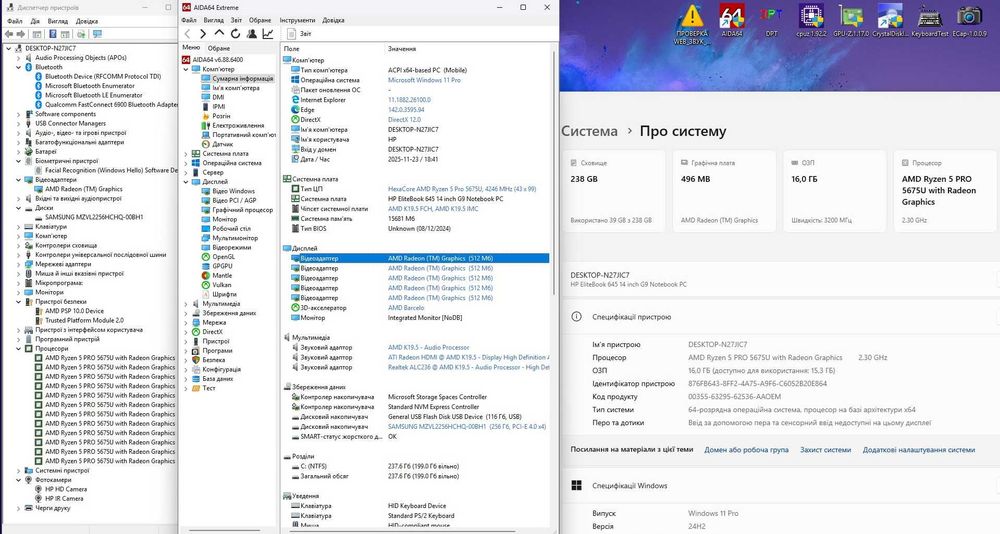Collapse the Процесори node in Device Manager
This screenshot has height=534, width=1000.
click(18, 348)
